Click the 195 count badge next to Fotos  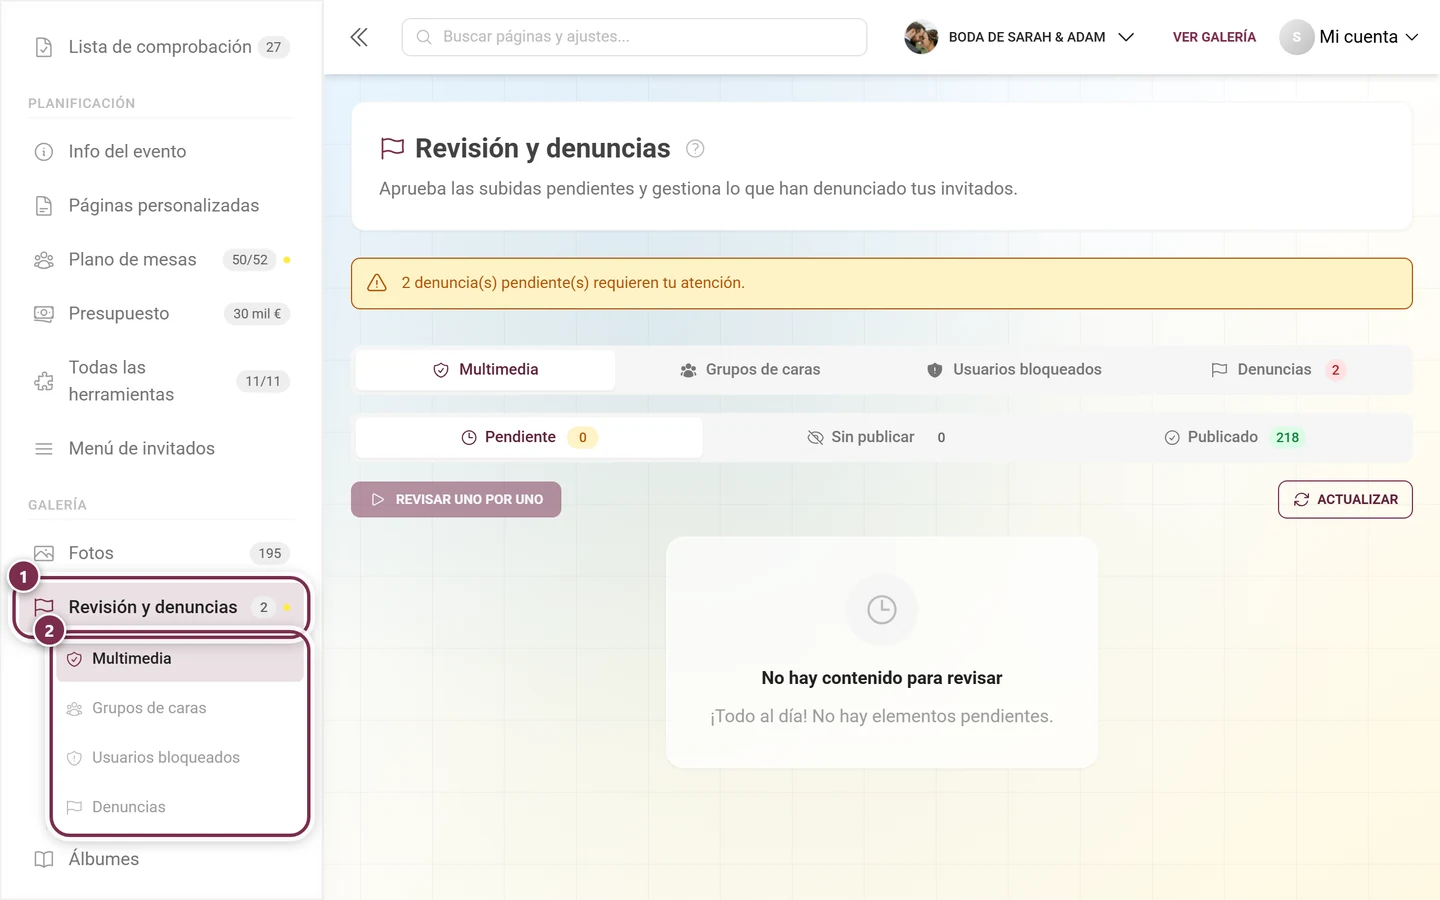click(x=270, y=553)
